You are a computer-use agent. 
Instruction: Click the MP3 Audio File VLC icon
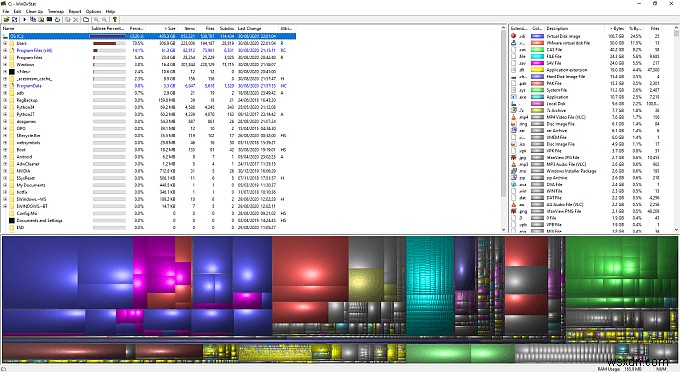tap(513, 164)
